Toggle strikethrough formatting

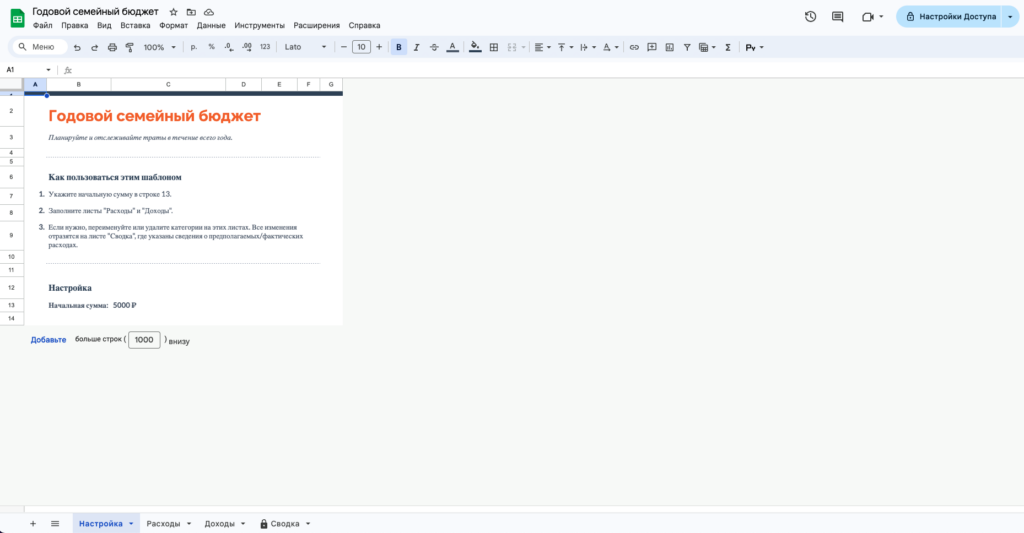pyautogui.click(x=434, y=47)
